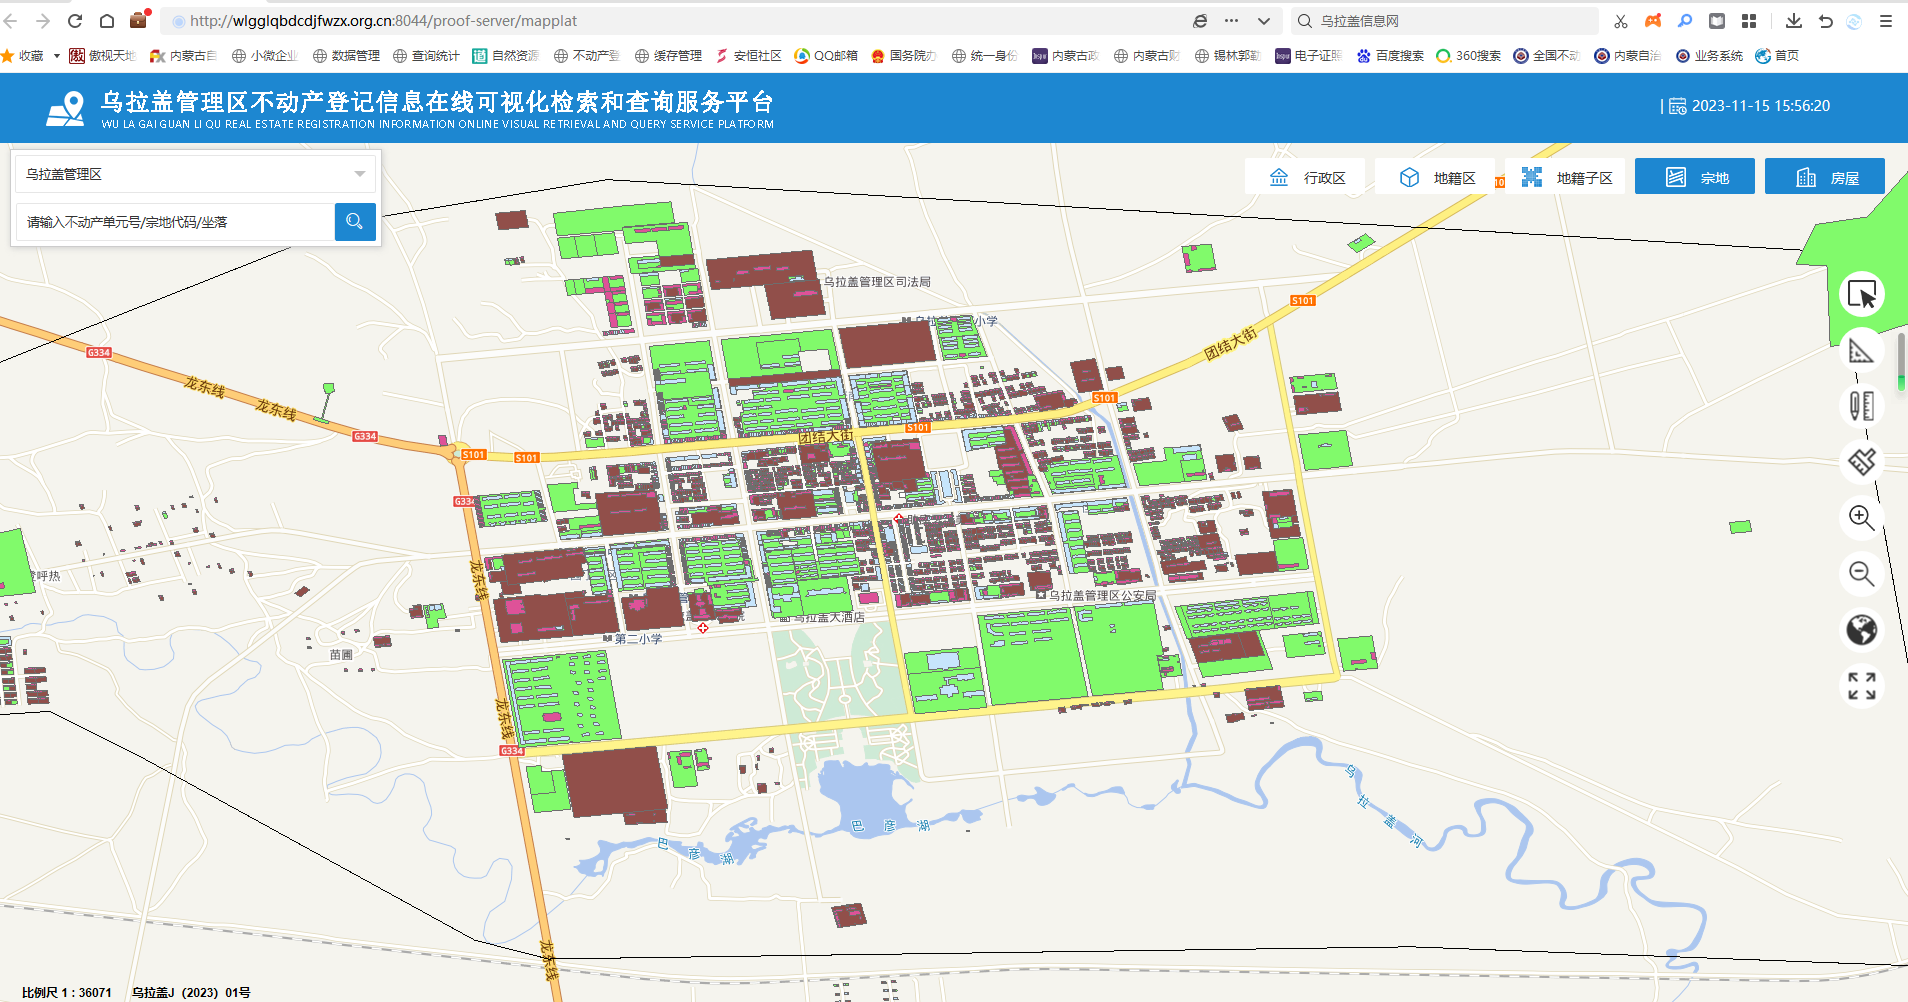Open the 数据管理 bookmark
This screenshot has width=1908, height=1002.
pyautogui.click(x=346, y=56)
